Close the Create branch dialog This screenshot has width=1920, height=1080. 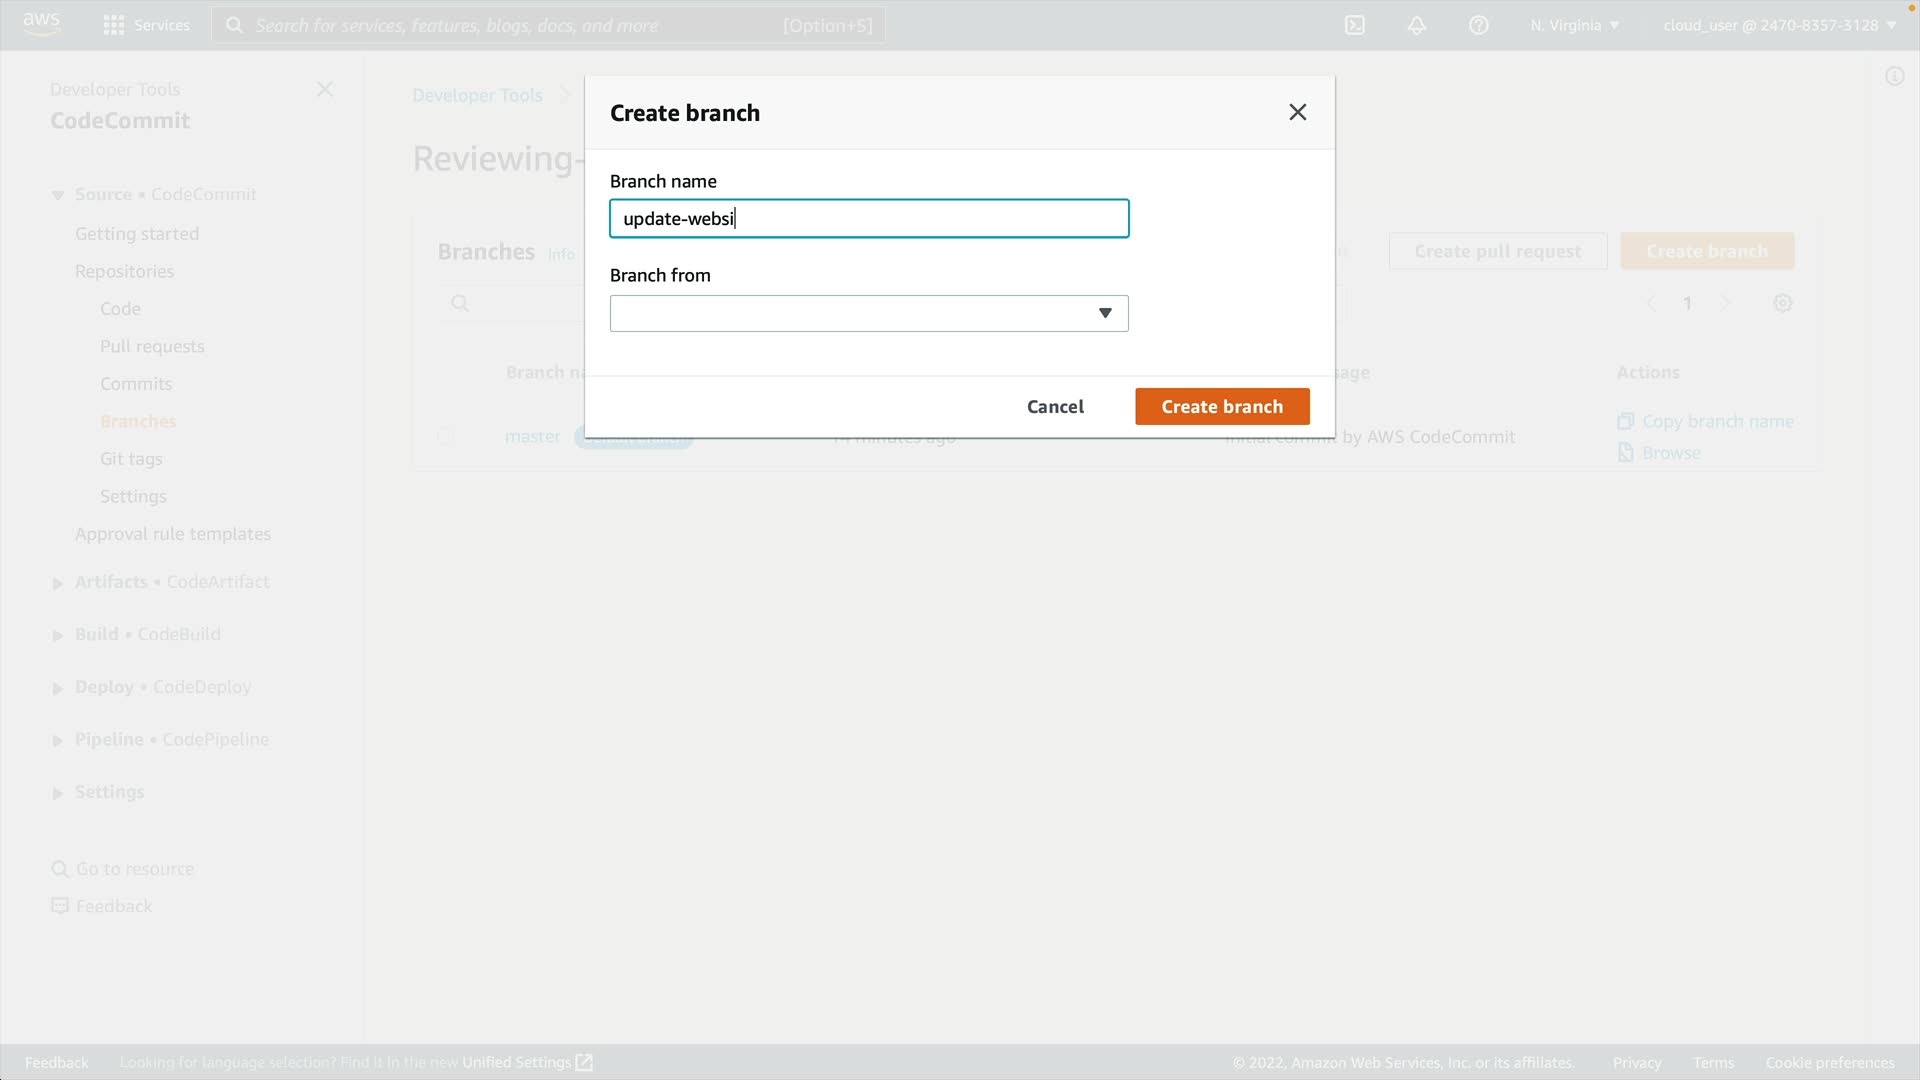(x=1297, y=112)
